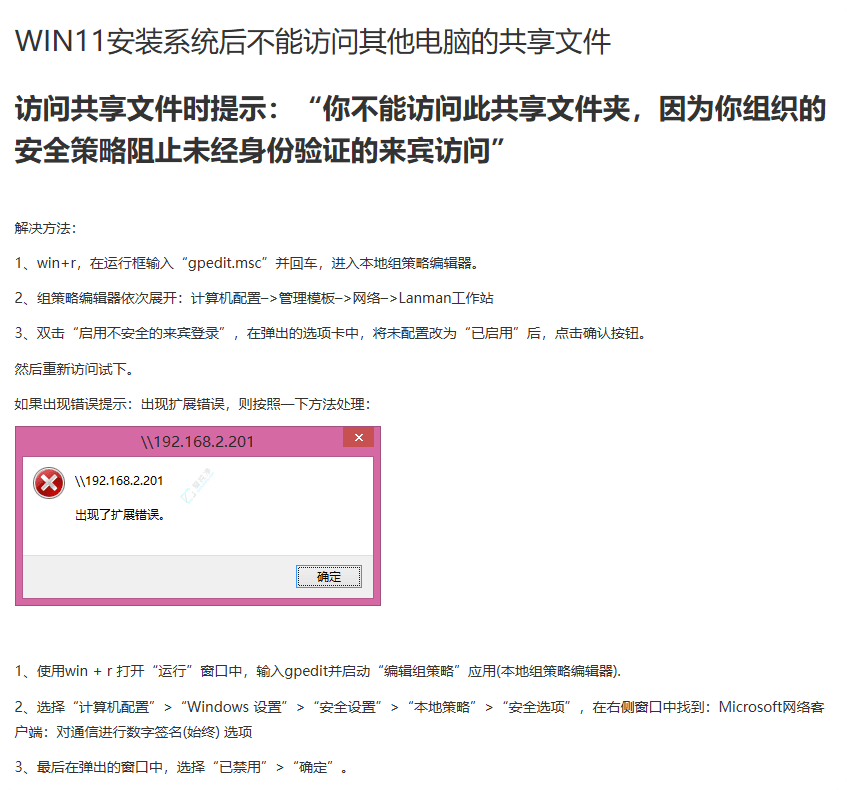Screen dimensions: 847x790
Task: Click the step about 启用不安全的来宾登录
Action: click(332, 333)
